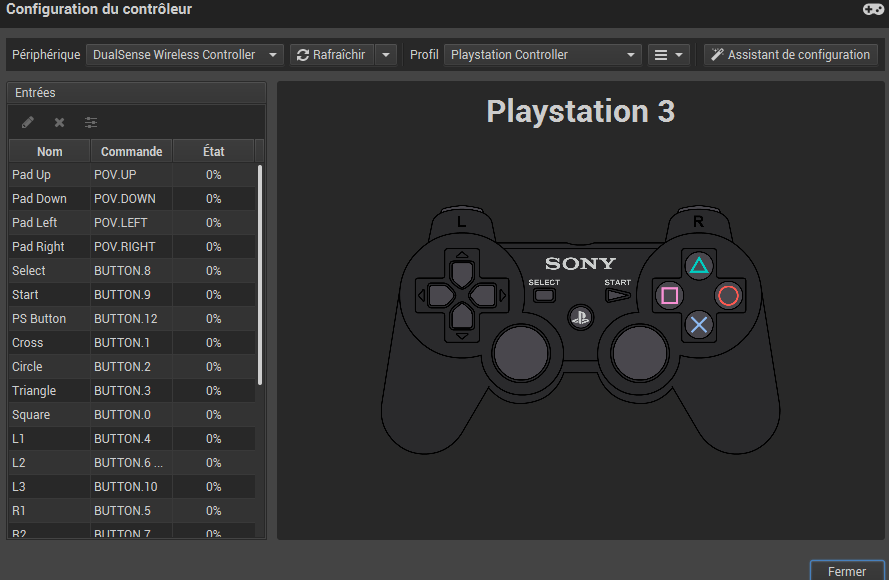Screen dimensions: 889x580
Task: Select the L2 input row
Action: coord(132,463)
